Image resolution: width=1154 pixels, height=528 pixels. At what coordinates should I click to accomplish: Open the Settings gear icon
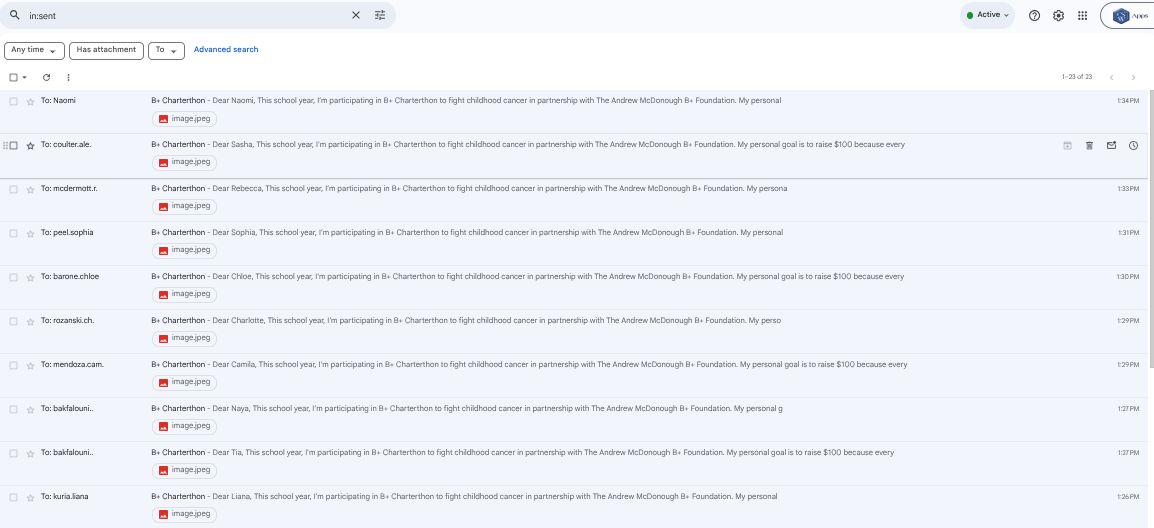[x=1058, y=15]
